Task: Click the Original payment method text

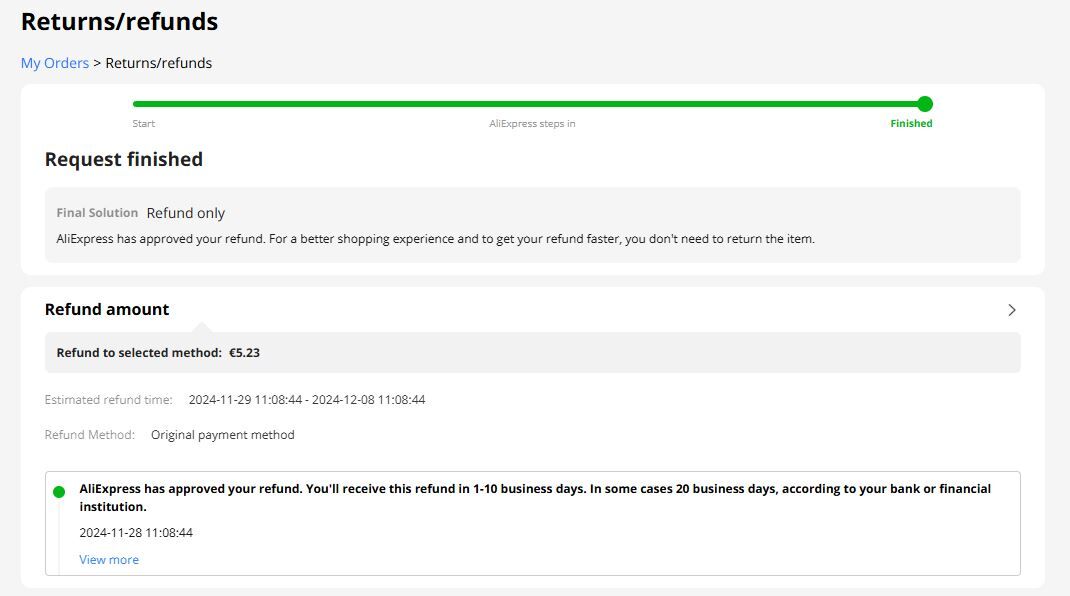Action: pos(222,435)
